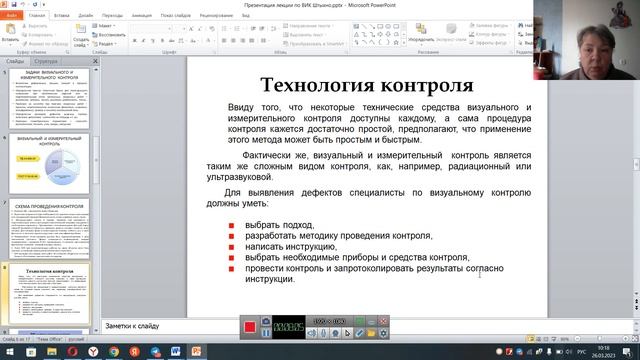Click Преобразовать в SmartArt
This screenshot has width=640, height=360.
(x=314, y=44)
